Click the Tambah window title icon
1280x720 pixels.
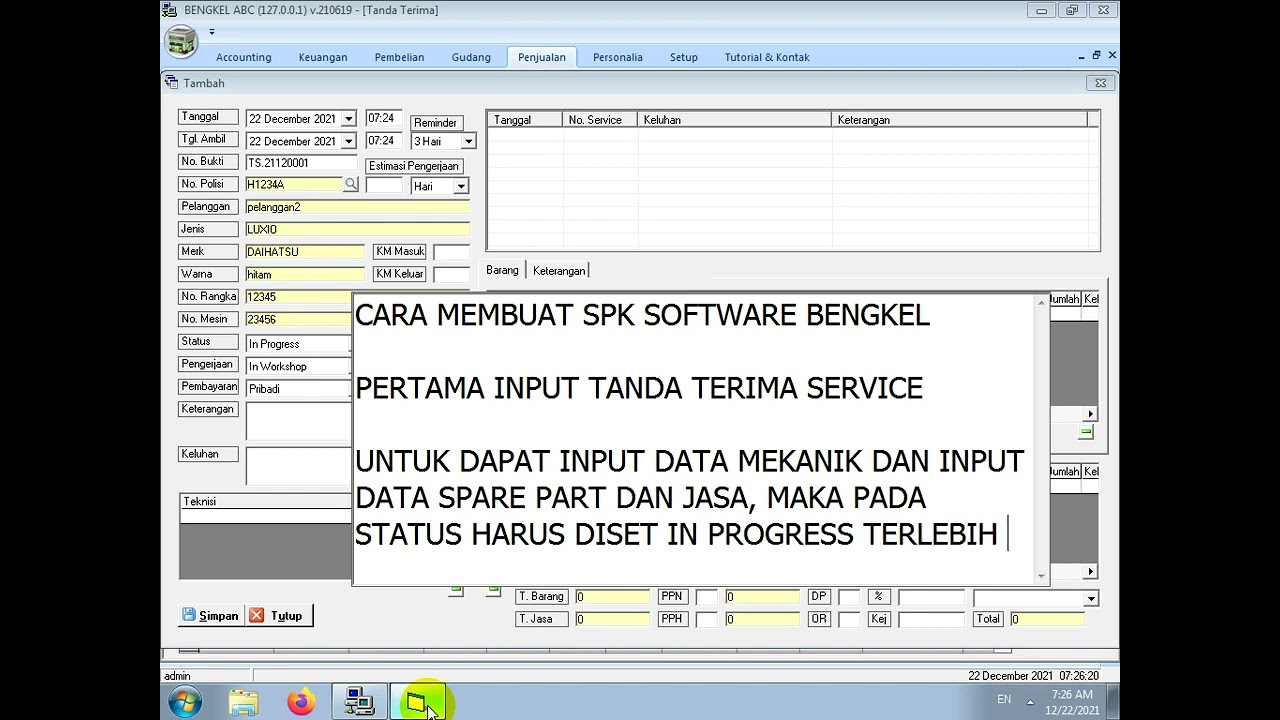coord(171,83)
